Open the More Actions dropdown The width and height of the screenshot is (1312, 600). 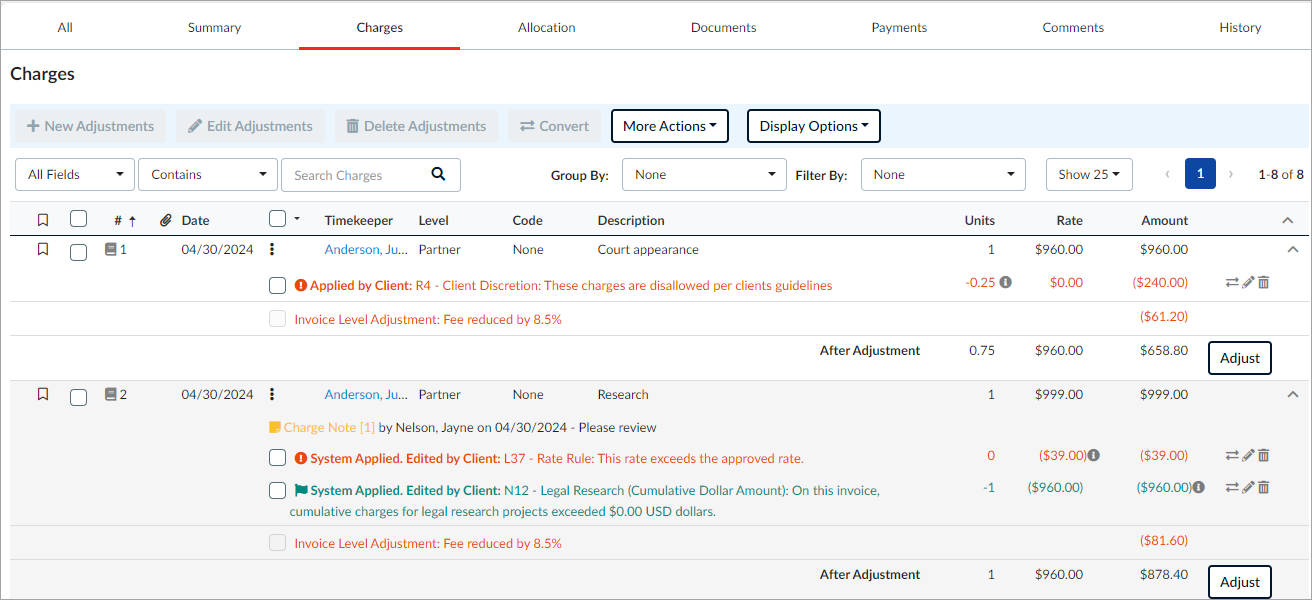(x=670, y=126)
